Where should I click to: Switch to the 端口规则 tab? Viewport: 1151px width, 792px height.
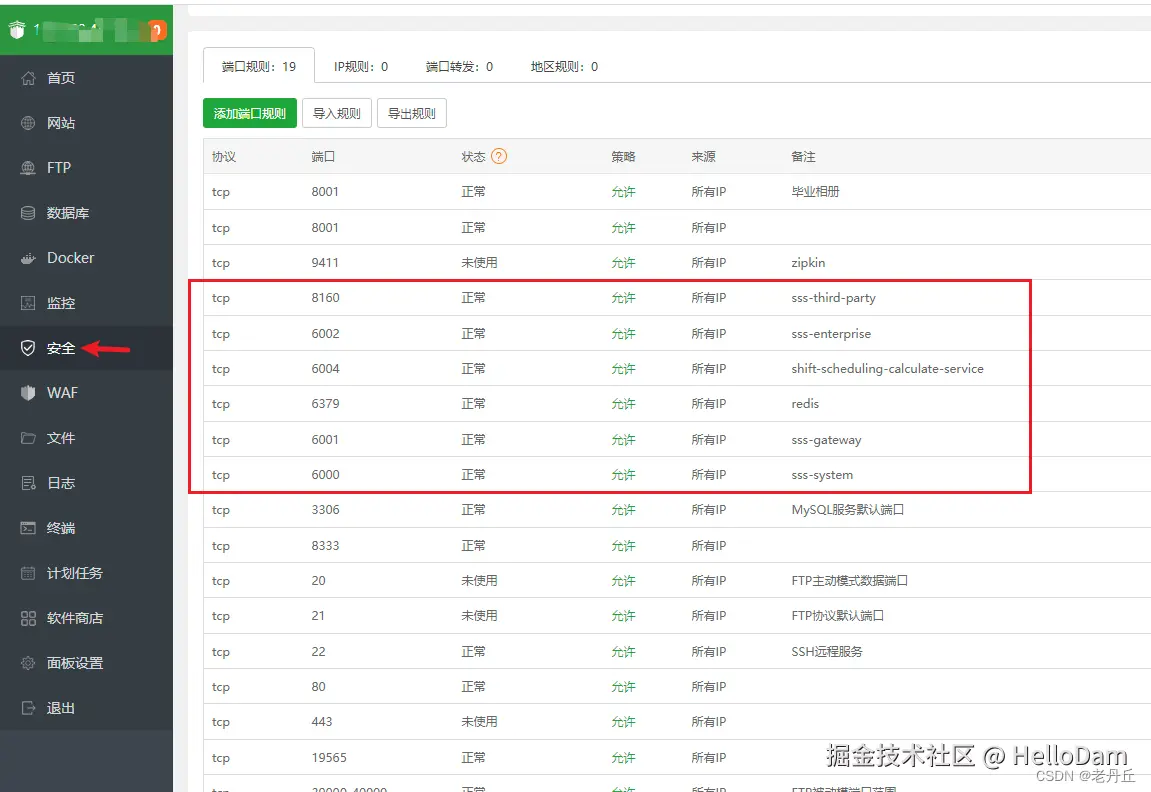pyautogui.click(x=259, y=66)
